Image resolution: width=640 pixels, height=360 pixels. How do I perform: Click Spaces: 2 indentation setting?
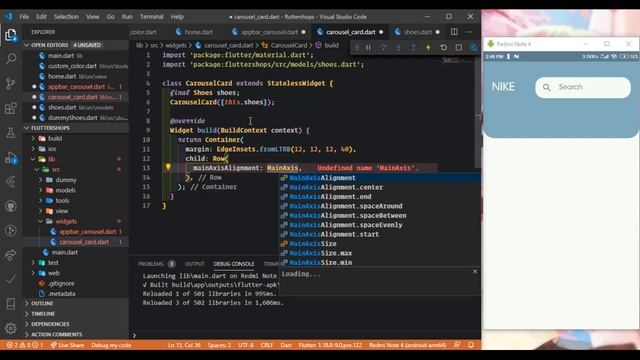[x=219, y=345]
